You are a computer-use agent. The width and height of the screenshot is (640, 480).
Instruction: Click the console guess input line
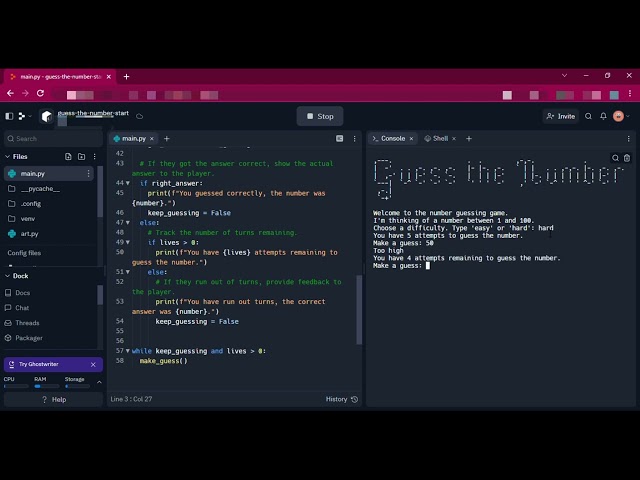(x=402, y=266)
